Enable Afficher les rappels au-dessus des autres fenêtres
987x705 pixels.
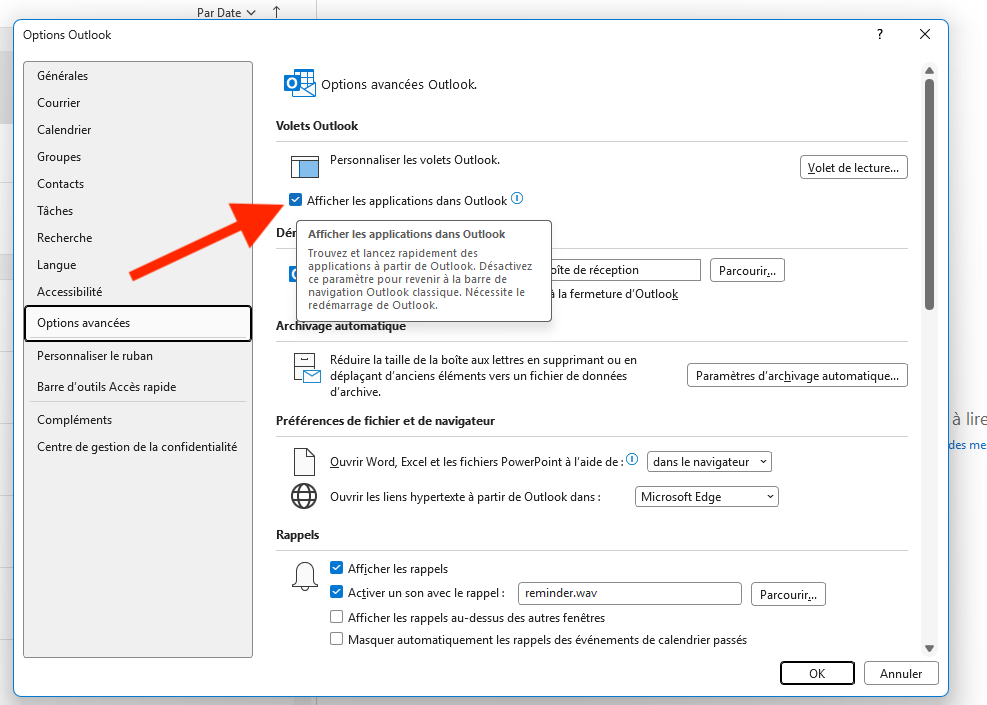click(x=337, y=617)
